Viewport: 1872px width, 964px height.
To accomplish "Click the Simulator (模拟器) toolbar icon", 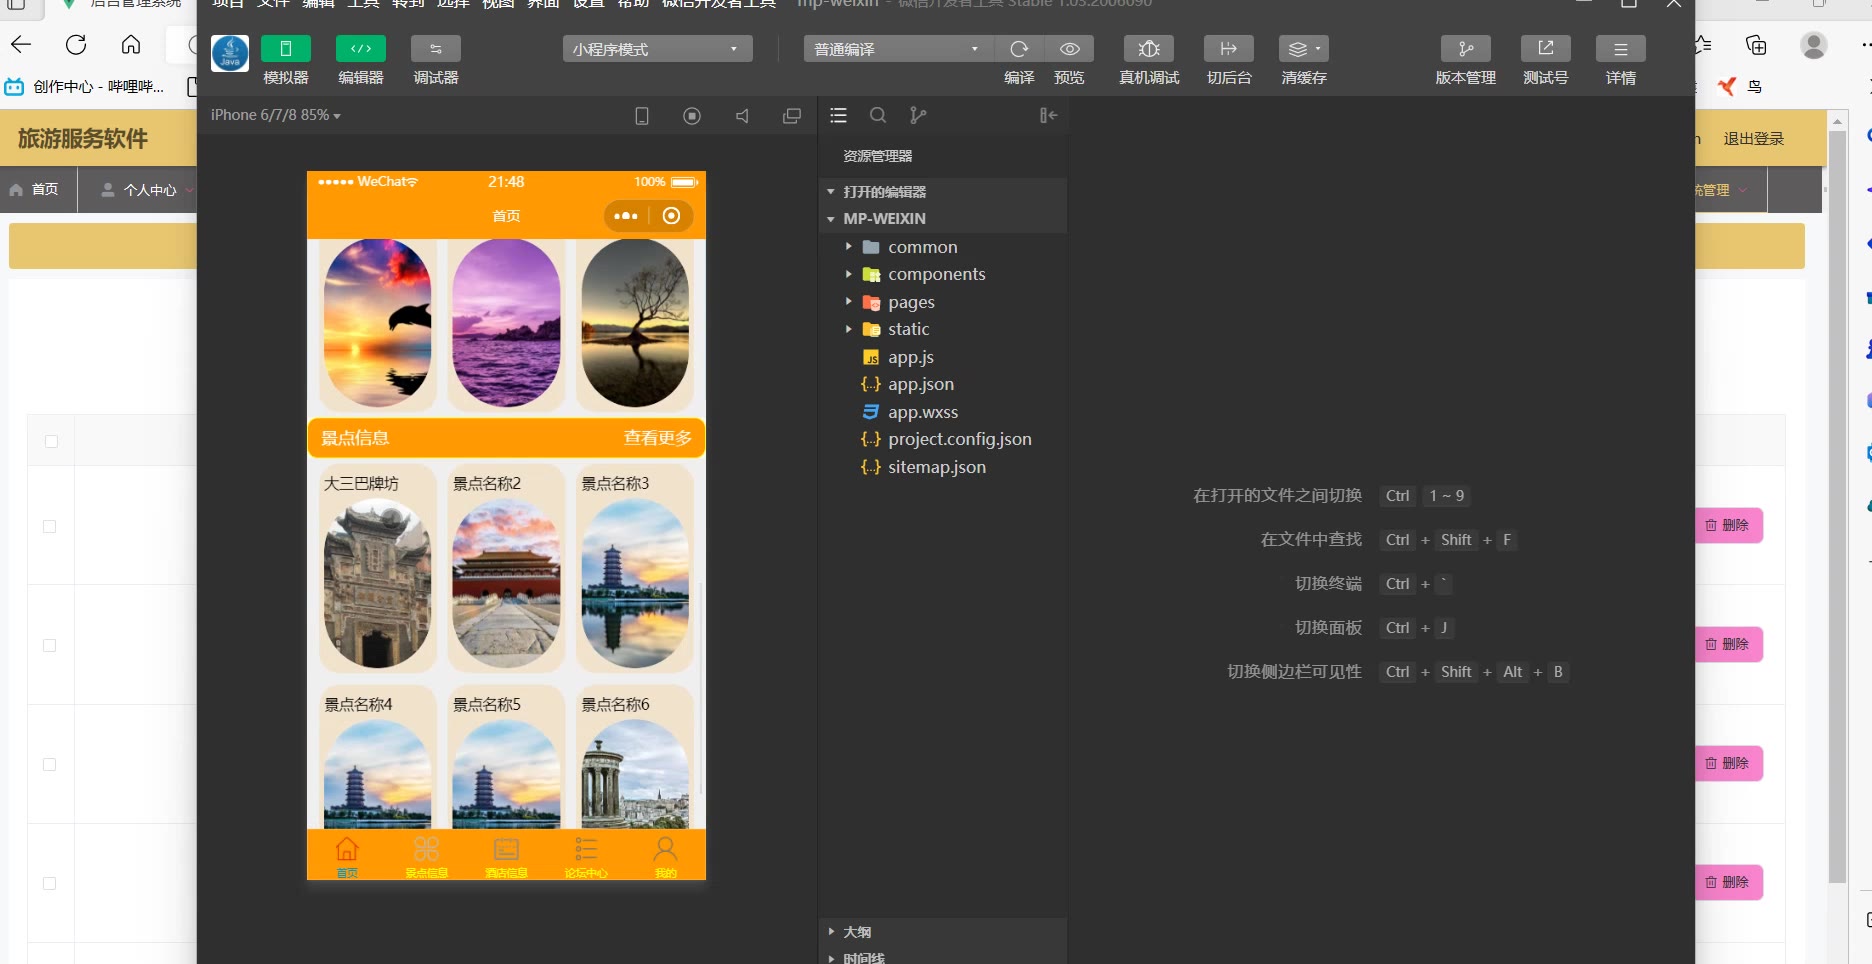I will (285, 49).
